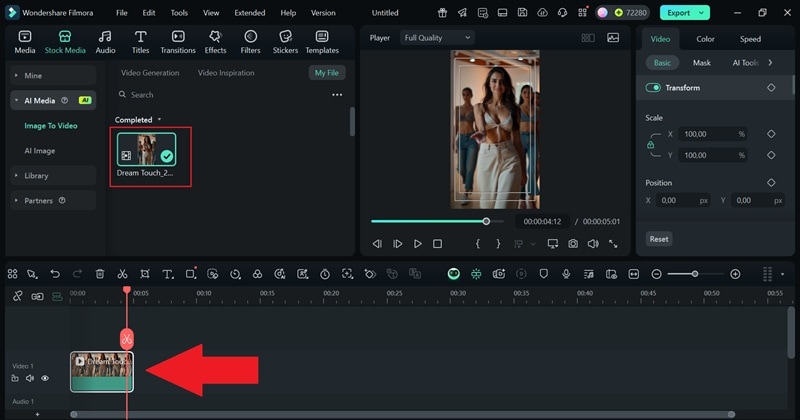Lock the Video 1 track
Viewport: 800px width, 420px height.
tap(15, 378)
